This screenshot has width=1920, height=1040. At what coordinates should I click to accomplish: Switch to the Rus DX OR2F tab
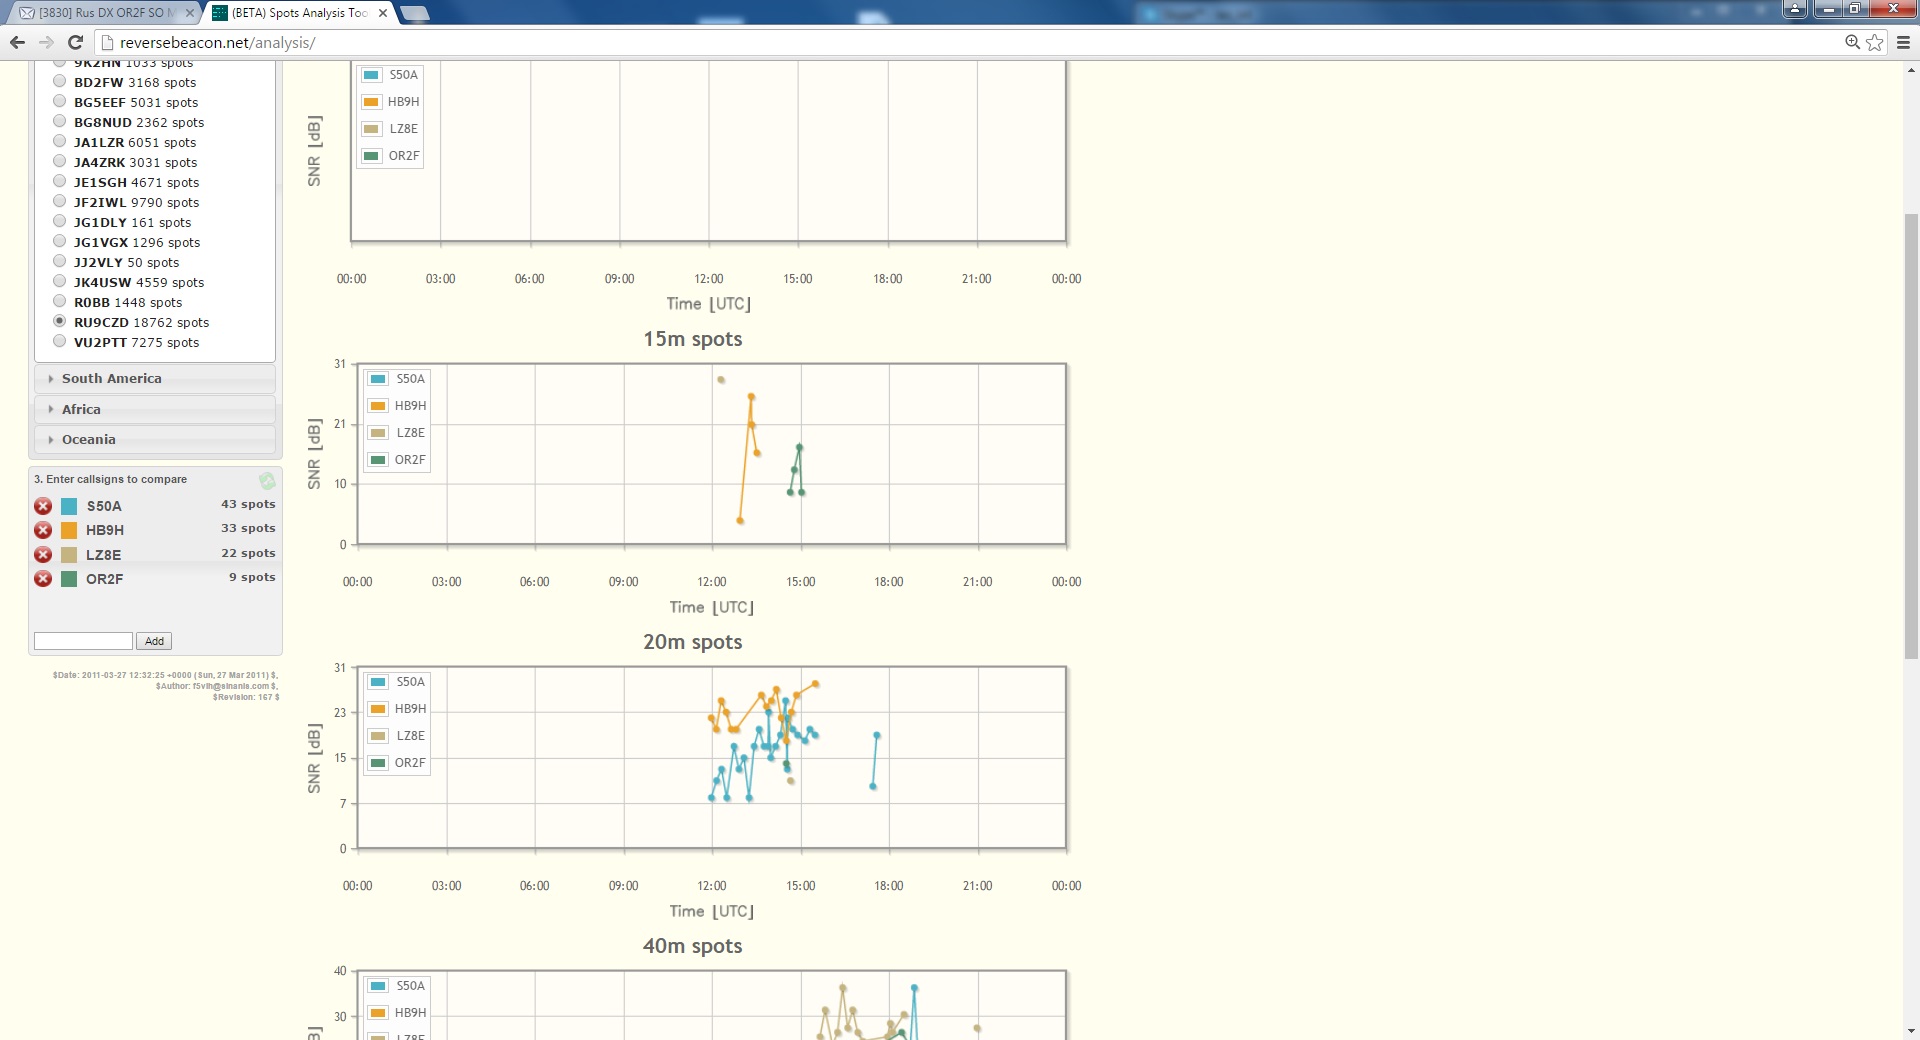click(103, 13)
